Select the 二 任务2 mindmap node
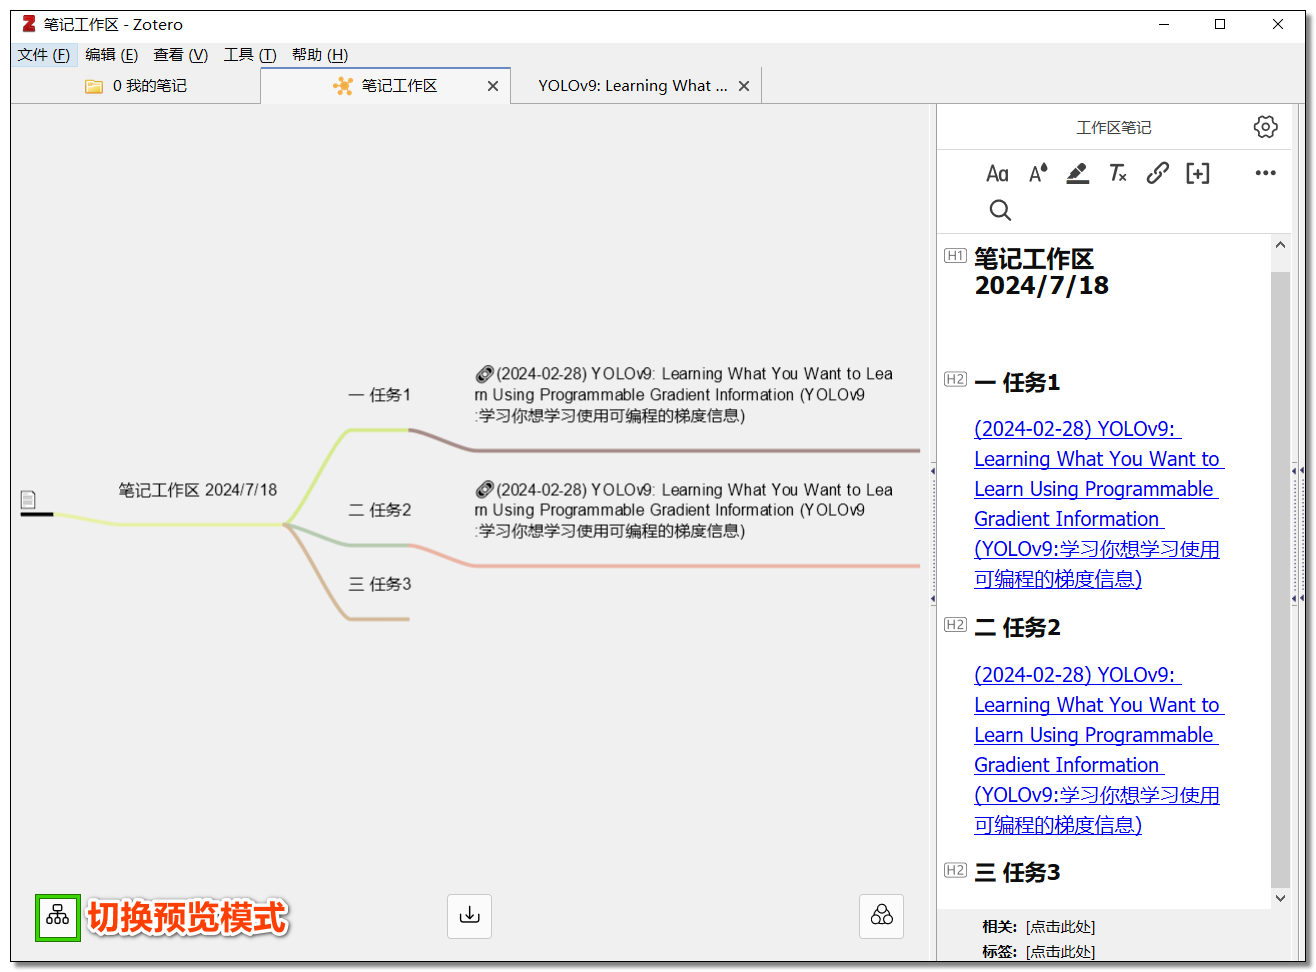Viewport: 1316px width, 972px height. [x=379, y=510]
